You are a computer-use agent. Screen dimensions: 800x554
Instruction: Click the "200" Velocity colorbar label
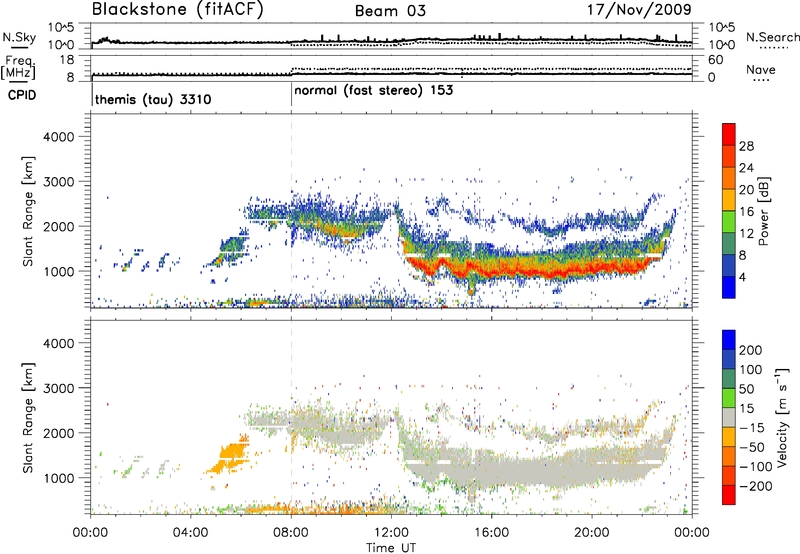[x=751, y=350]
